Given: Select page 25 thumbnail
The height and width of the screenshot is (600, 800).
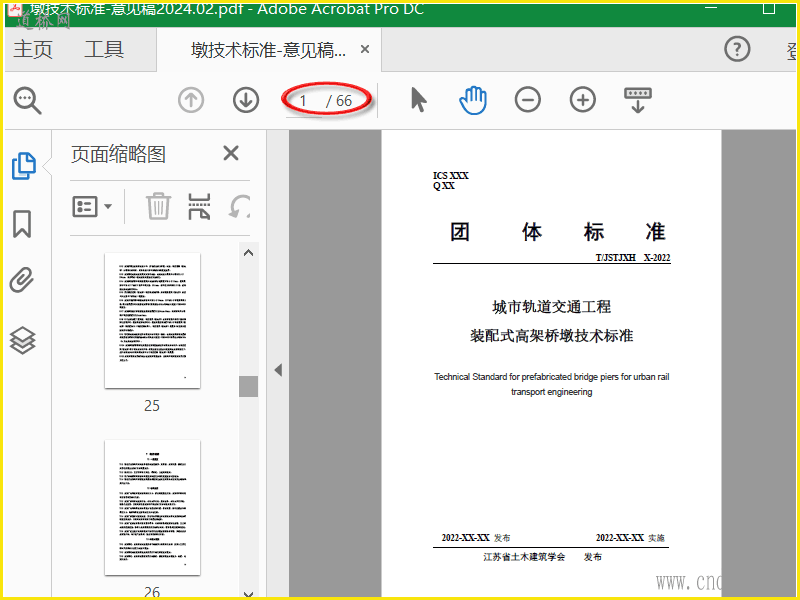Looking at the screenshot, I should [152, 320].
